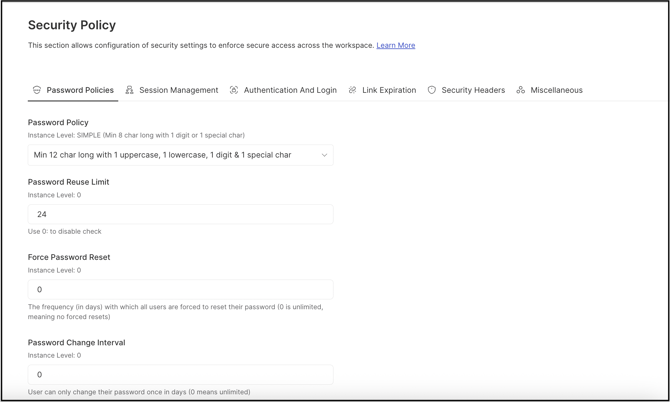
Task: Switch to the Miscellaneous tab
Action: tap(550, 90)
